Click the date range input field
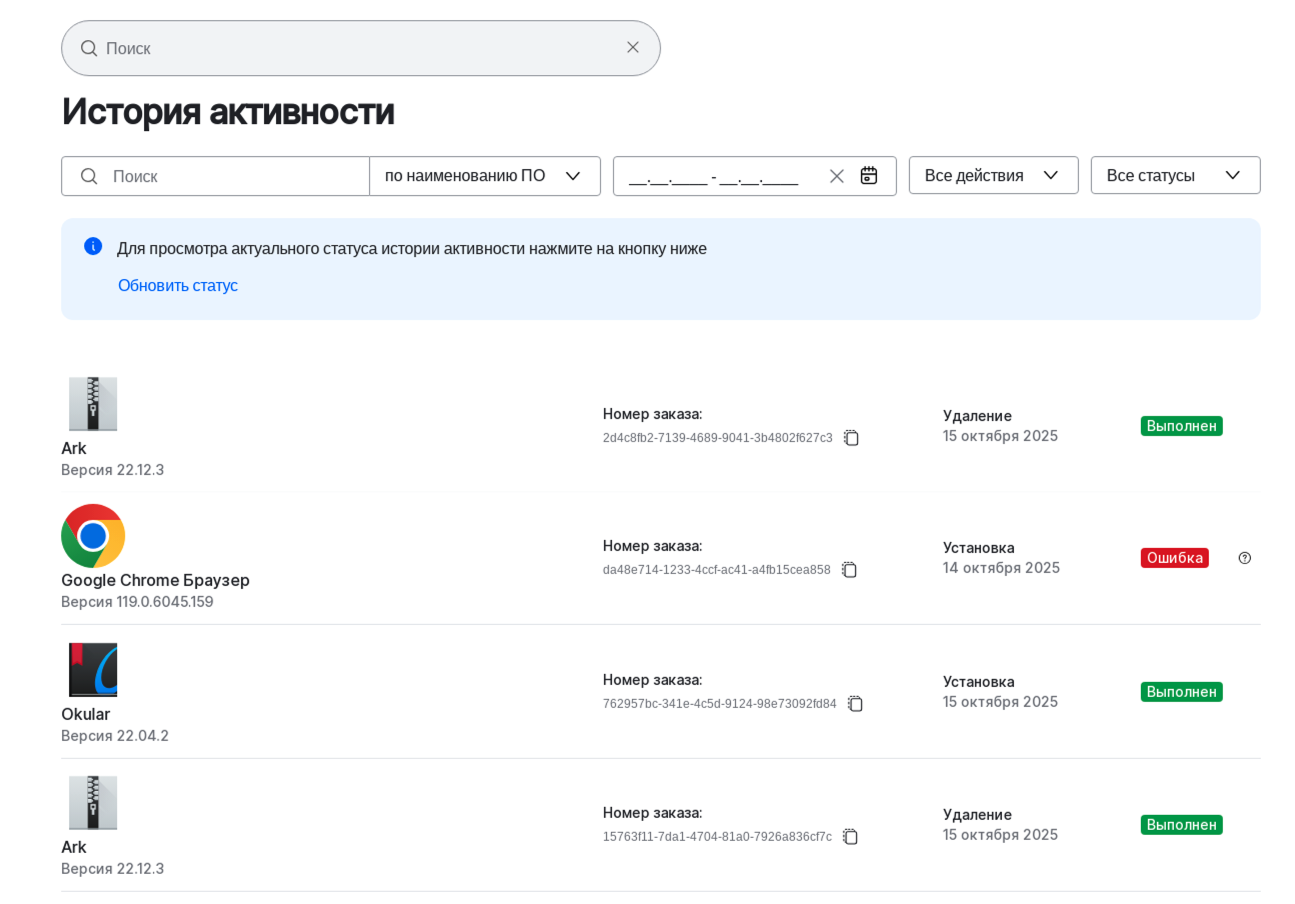 (715, 177)
